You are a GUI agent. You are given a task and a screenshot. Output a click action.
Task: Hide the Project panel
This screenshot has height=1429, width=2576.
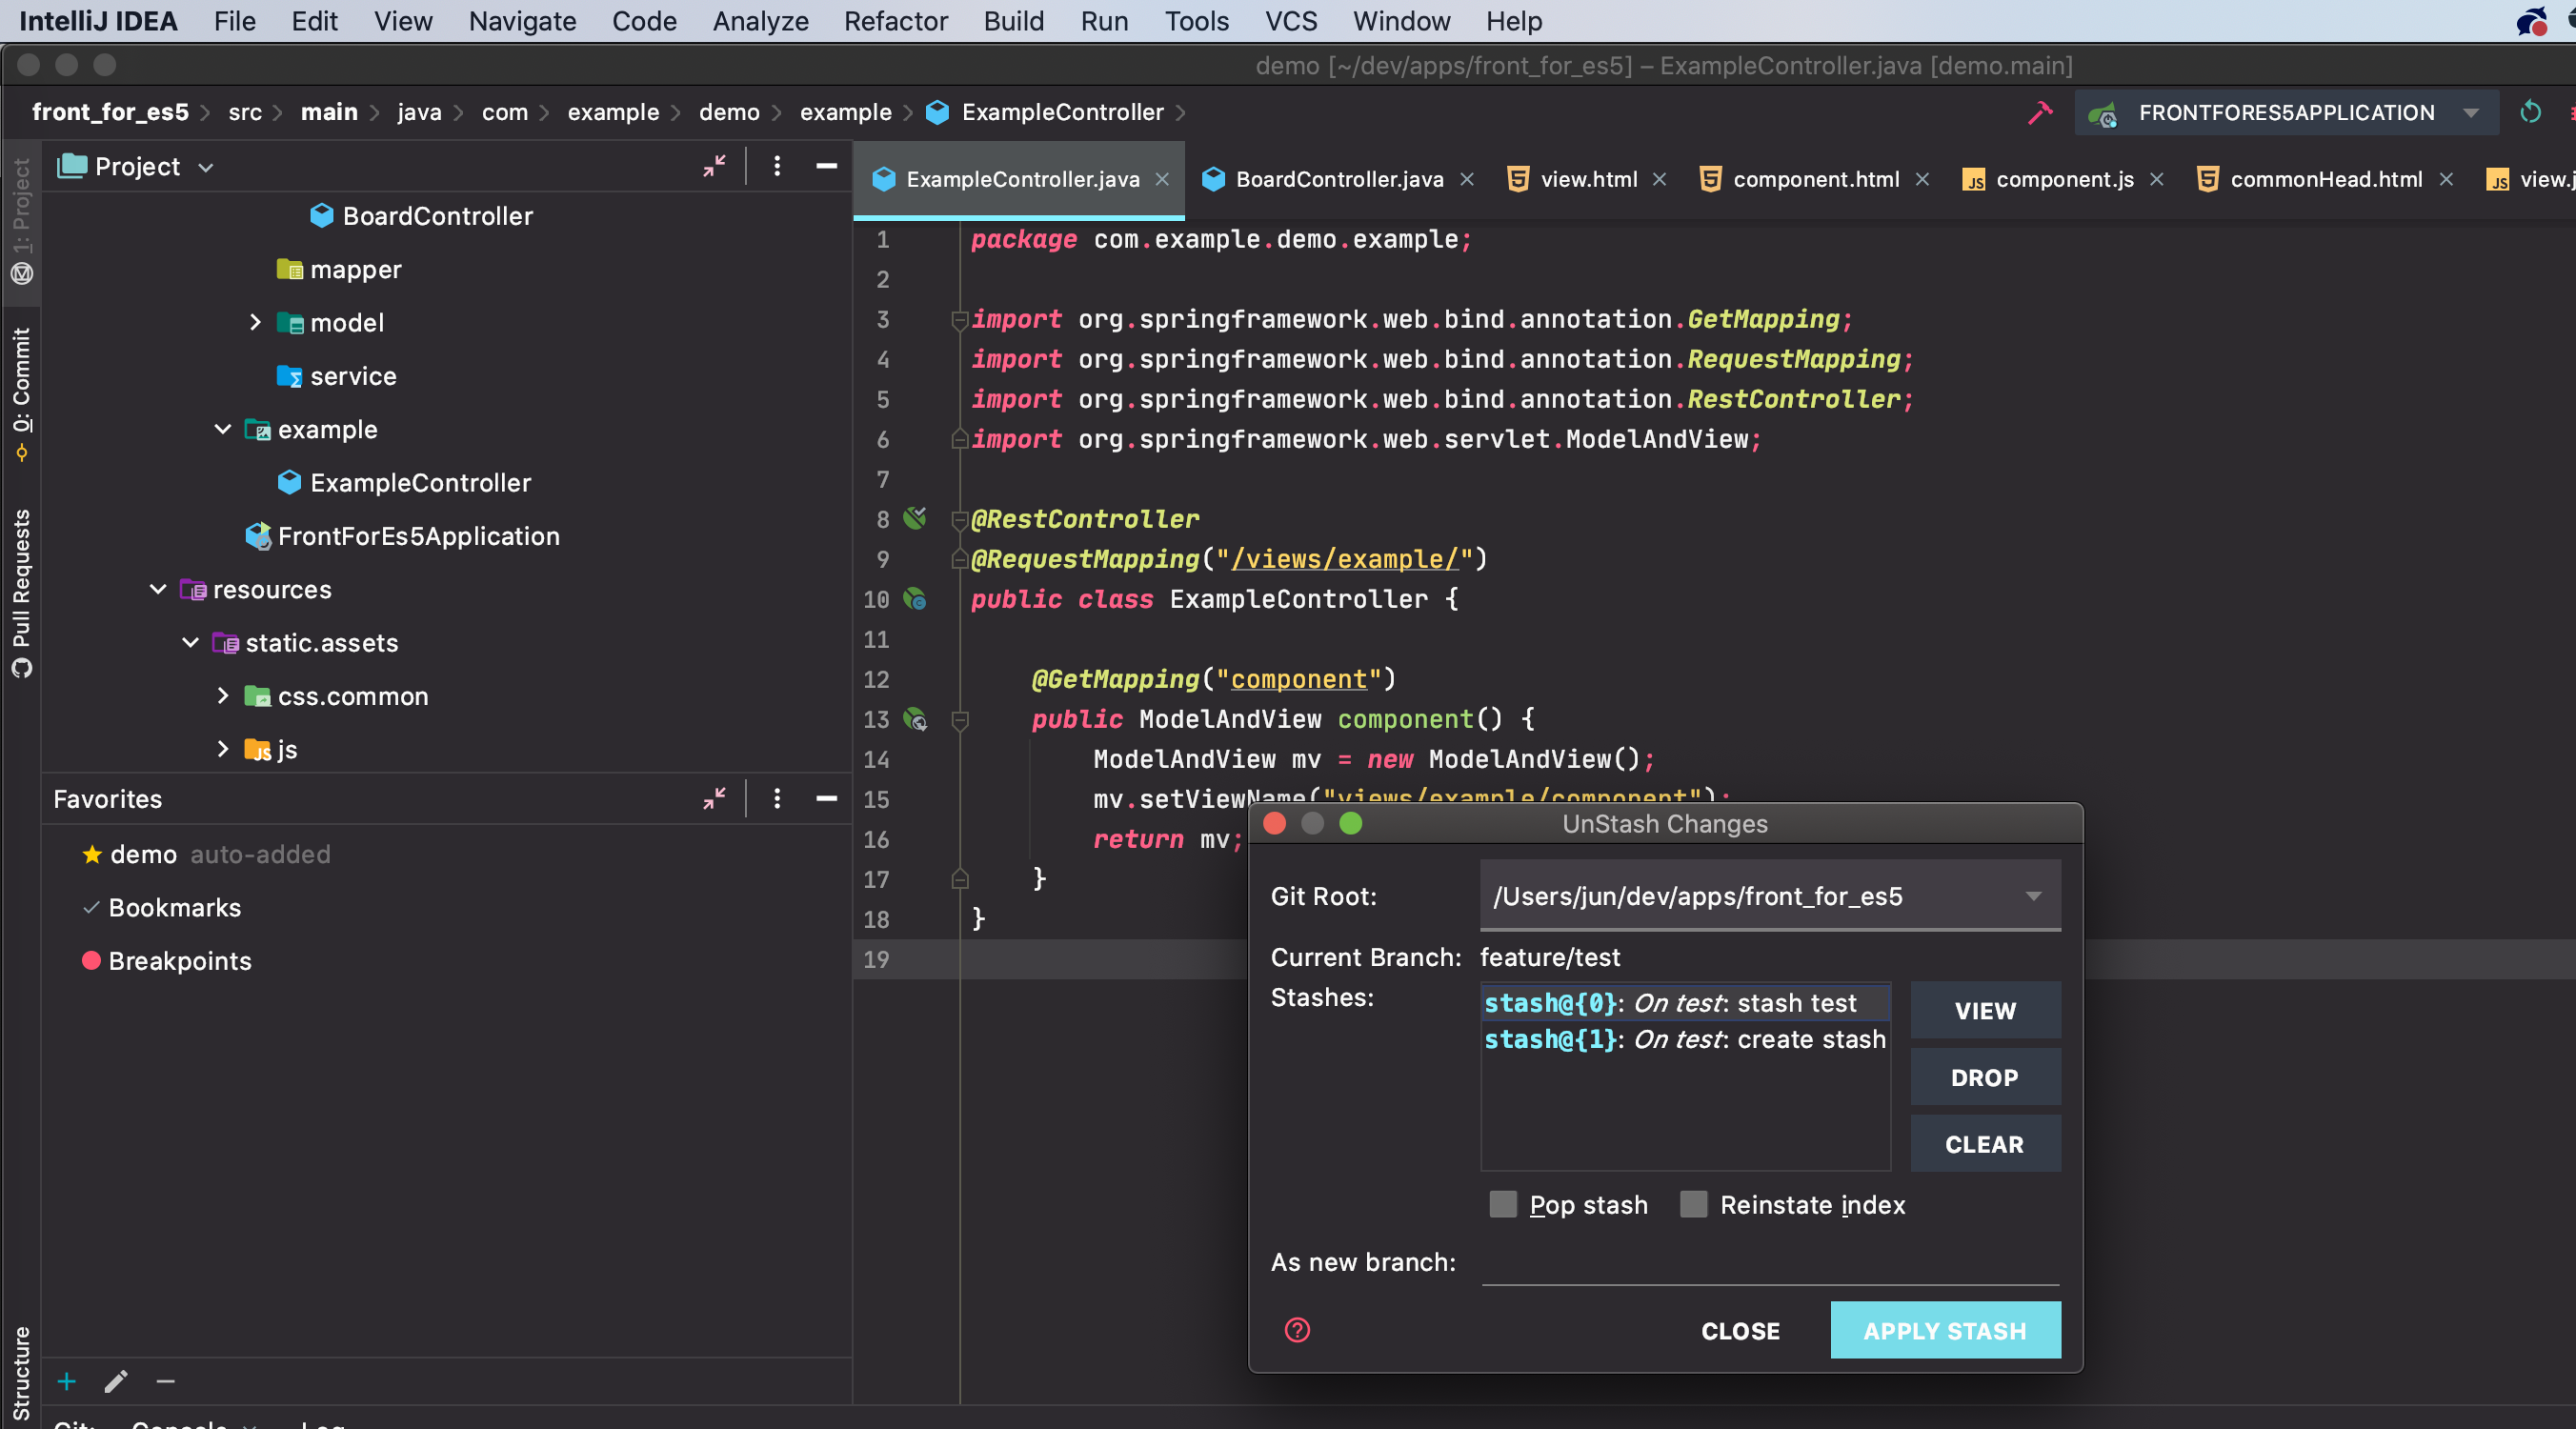(x=826, y=166)
